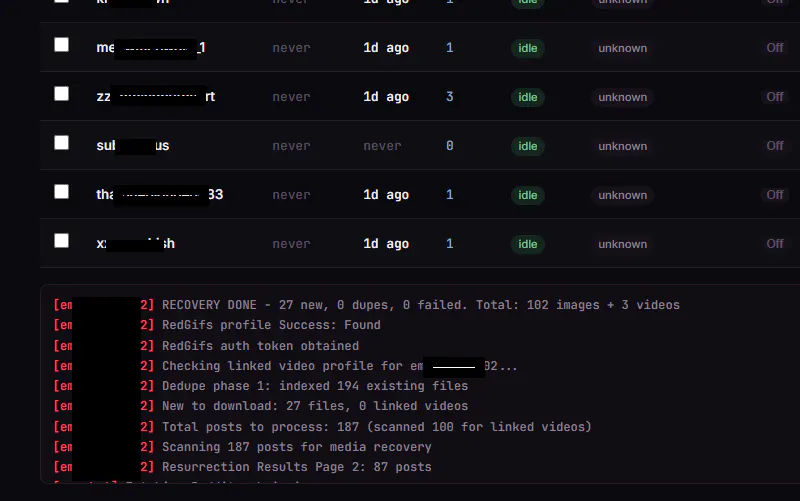Image resolution: width=800 pixels, height=501 pixels.
Task: Click the 'RedGifs auth token obtained' log line
Action: 206,346
